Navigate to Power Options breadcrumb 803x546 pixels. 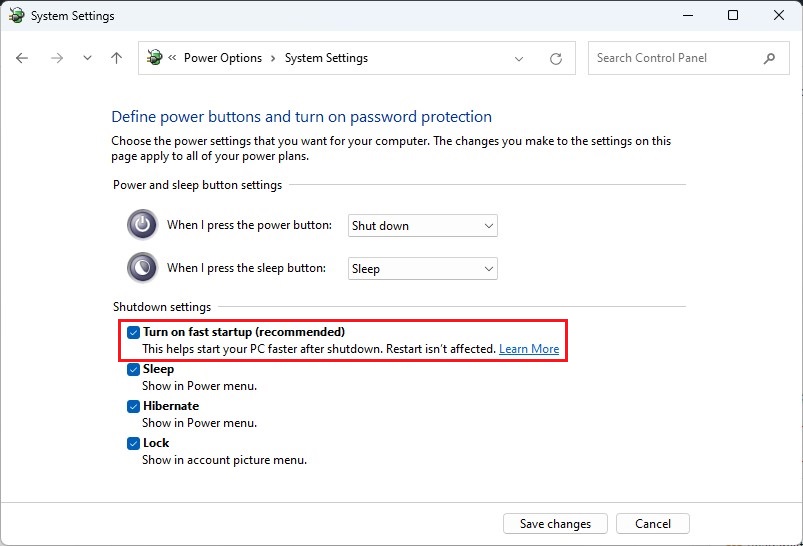(223, 58)
